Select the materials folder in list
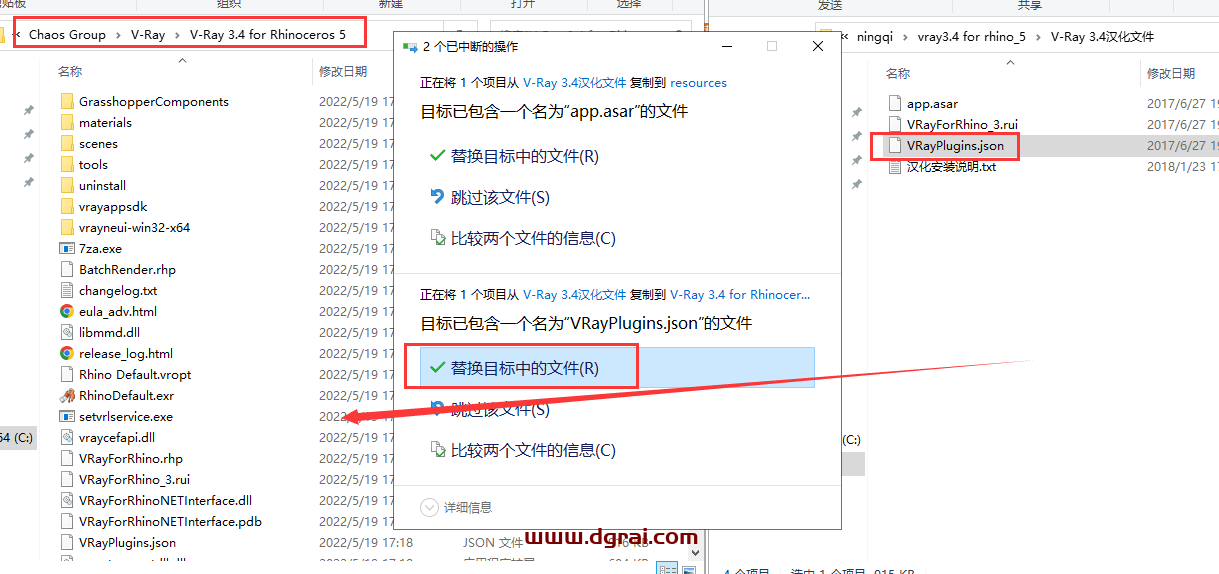The image size is (1219, 574). (x=105, y=123)
